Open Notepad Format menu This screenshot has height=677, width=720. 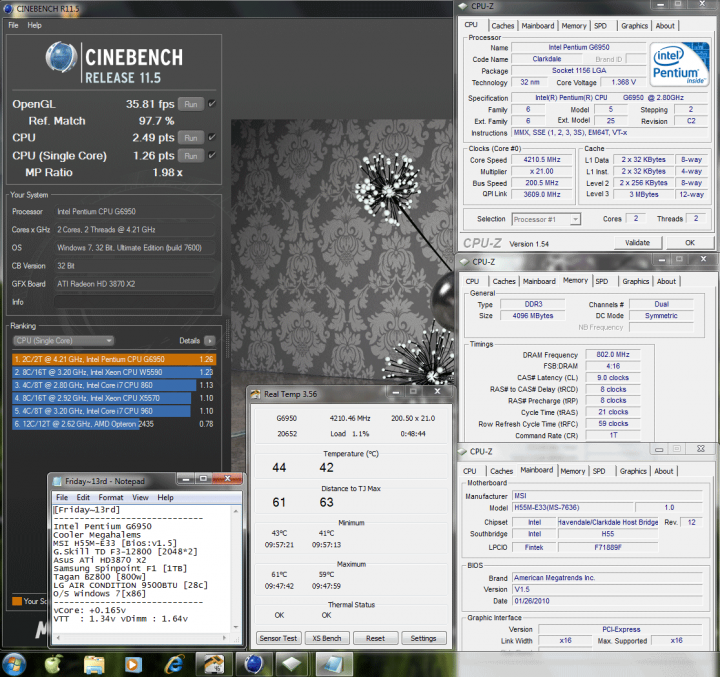tap(111, 497)
